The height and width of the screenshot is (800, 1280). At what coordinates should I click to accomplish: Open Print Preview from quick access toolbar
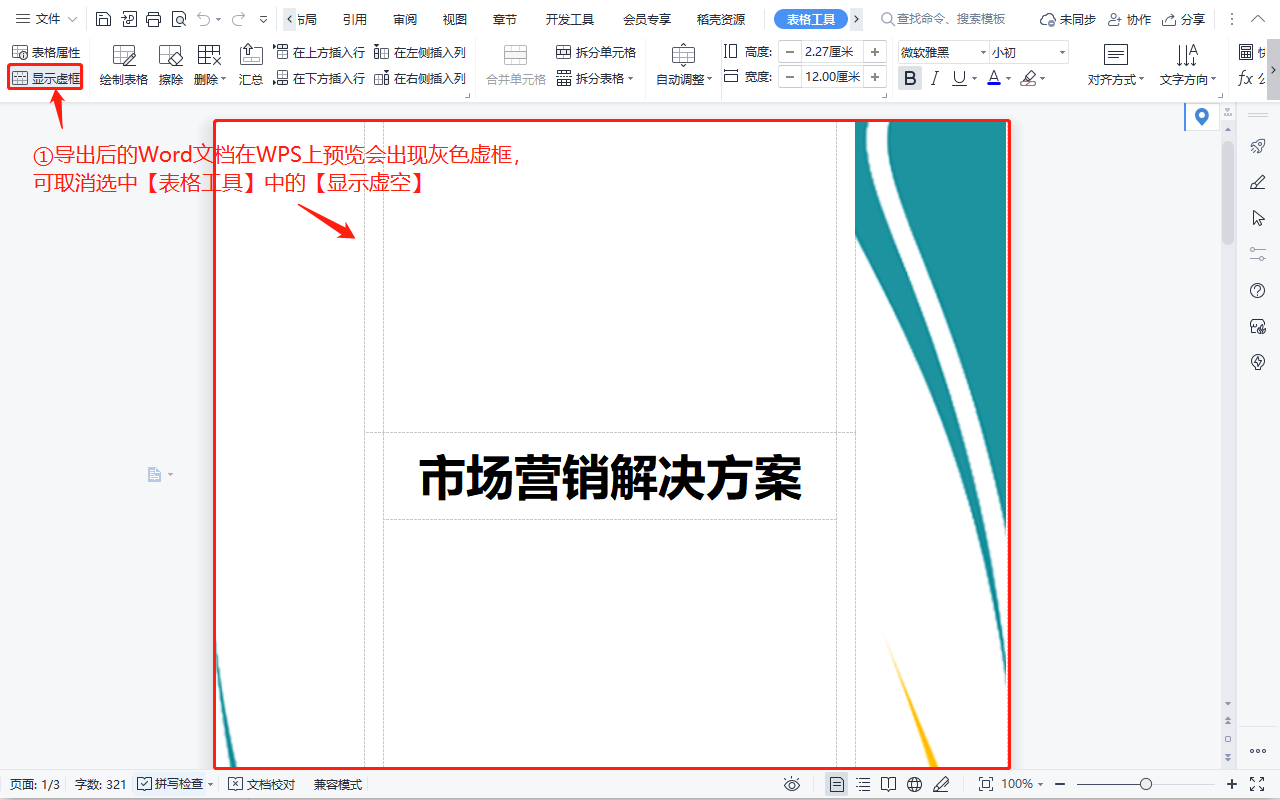(178, 19)
